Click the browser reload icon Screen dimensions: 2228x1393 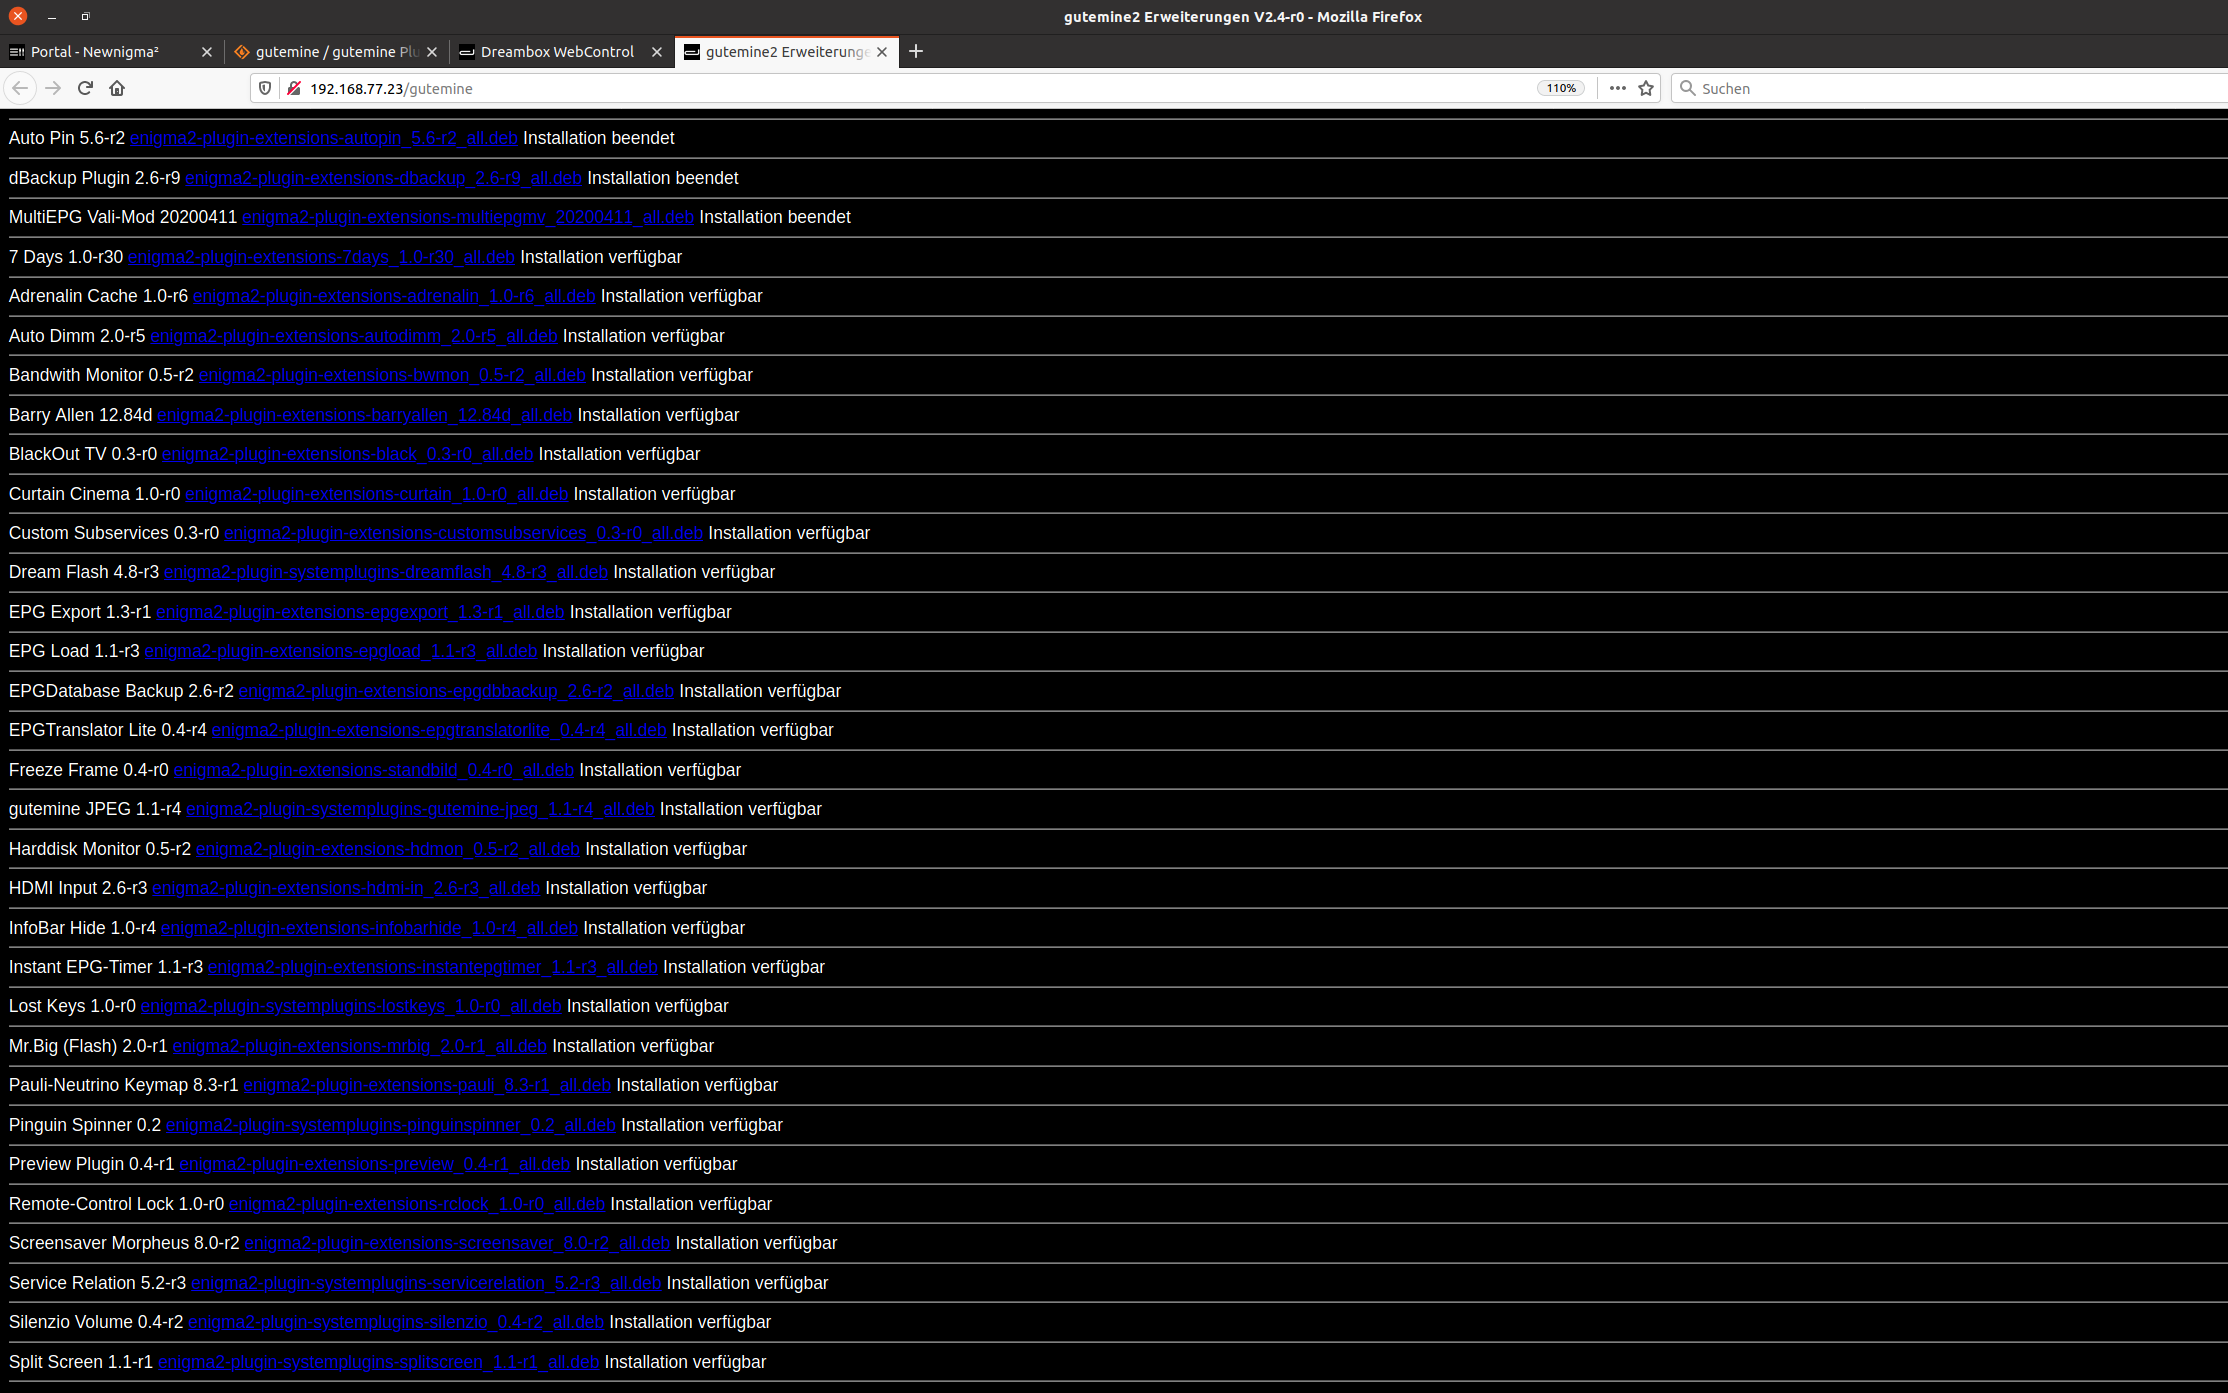coord(85,88)
